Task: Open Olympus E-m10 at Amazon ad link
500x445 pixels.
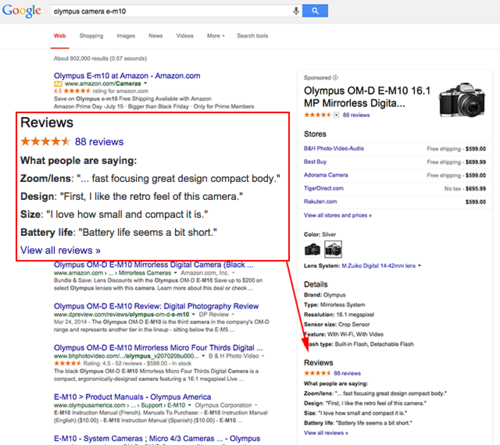Action: [x=127, y=76]
